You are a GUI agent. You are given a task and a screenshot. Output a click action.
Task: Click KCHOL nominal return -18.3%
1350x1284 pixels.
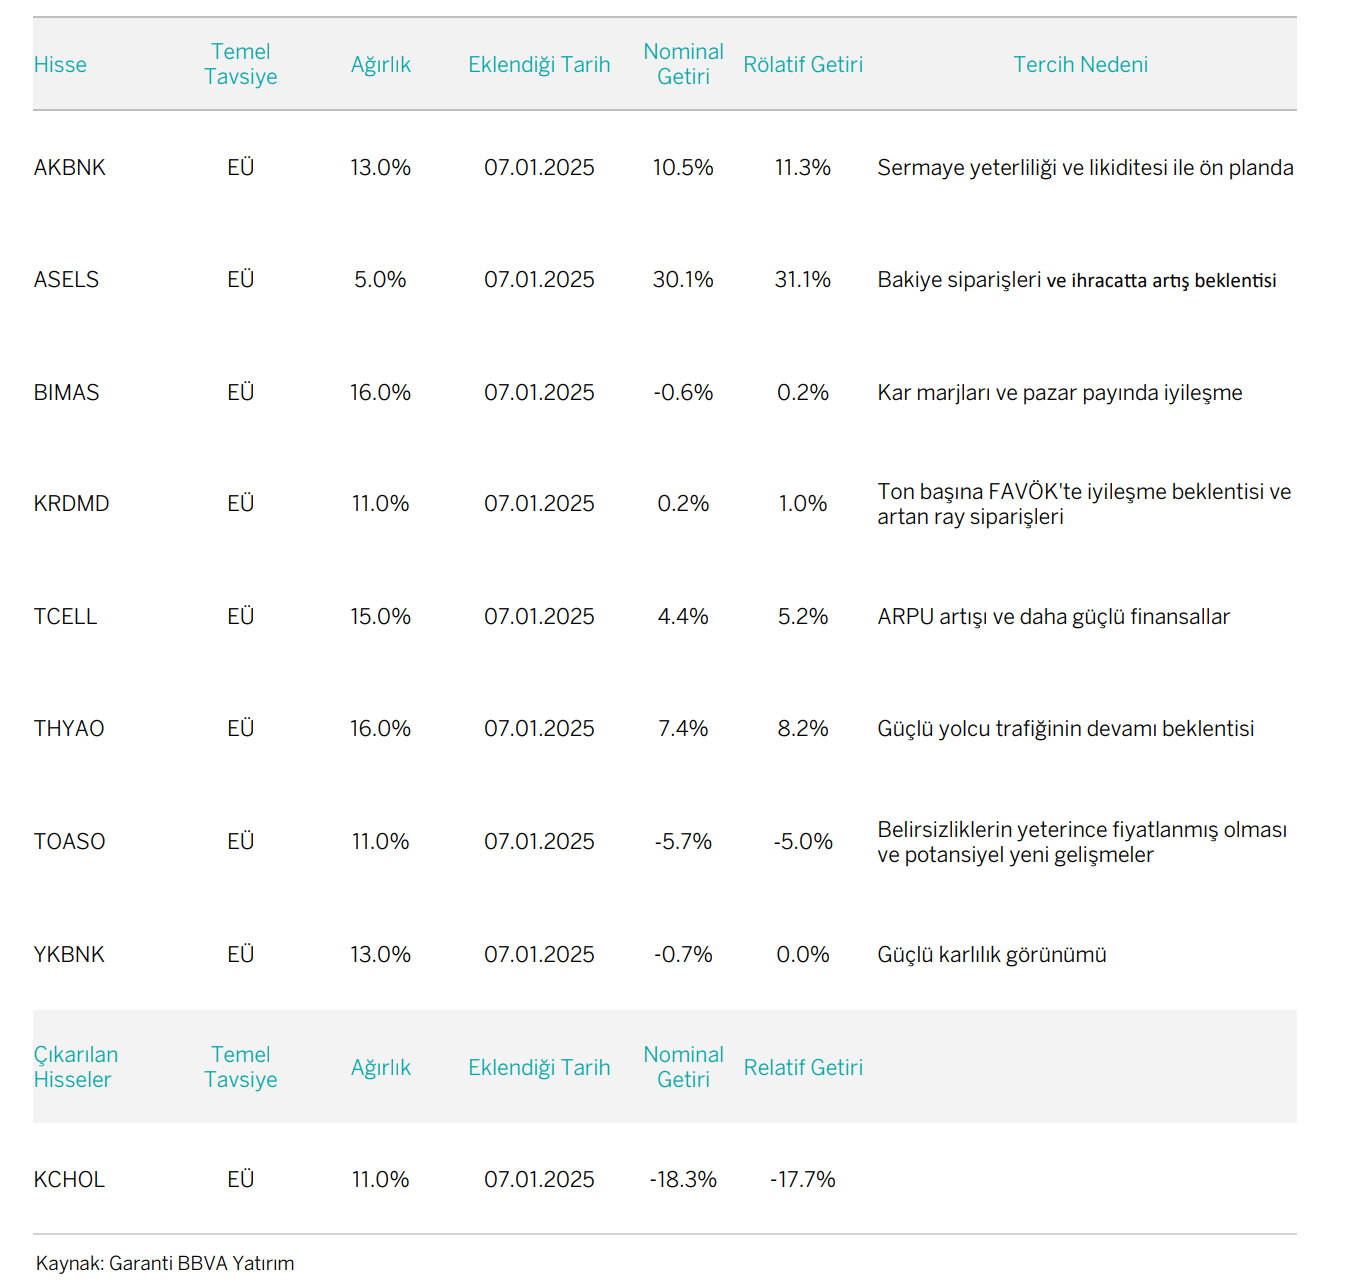pos(683,1180)
